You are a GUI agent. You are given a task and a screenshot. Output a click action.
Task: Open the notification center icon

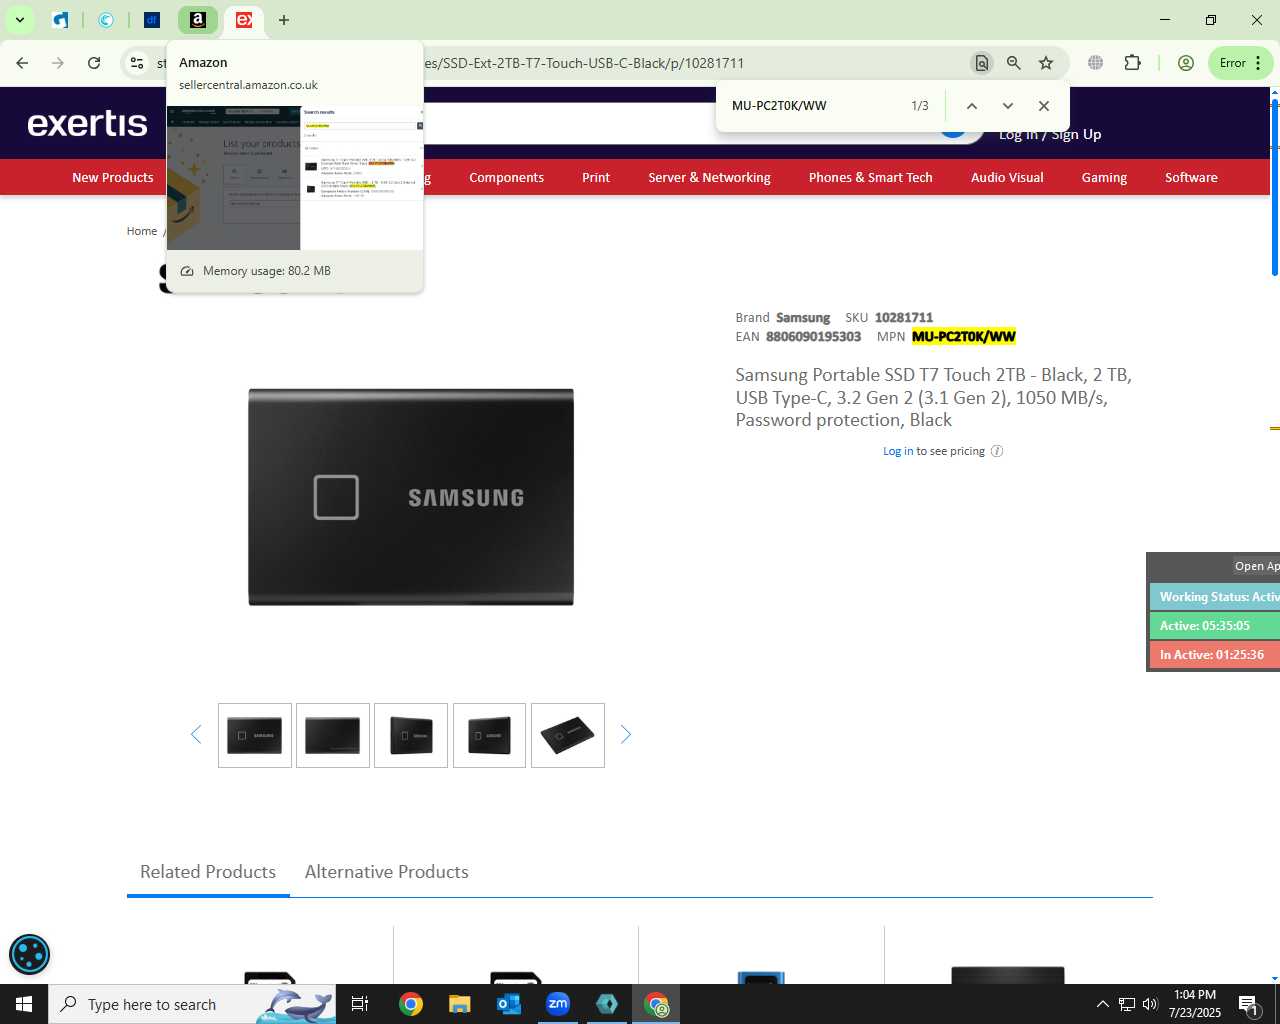pyautogui.click(x=1249, y=1004)
